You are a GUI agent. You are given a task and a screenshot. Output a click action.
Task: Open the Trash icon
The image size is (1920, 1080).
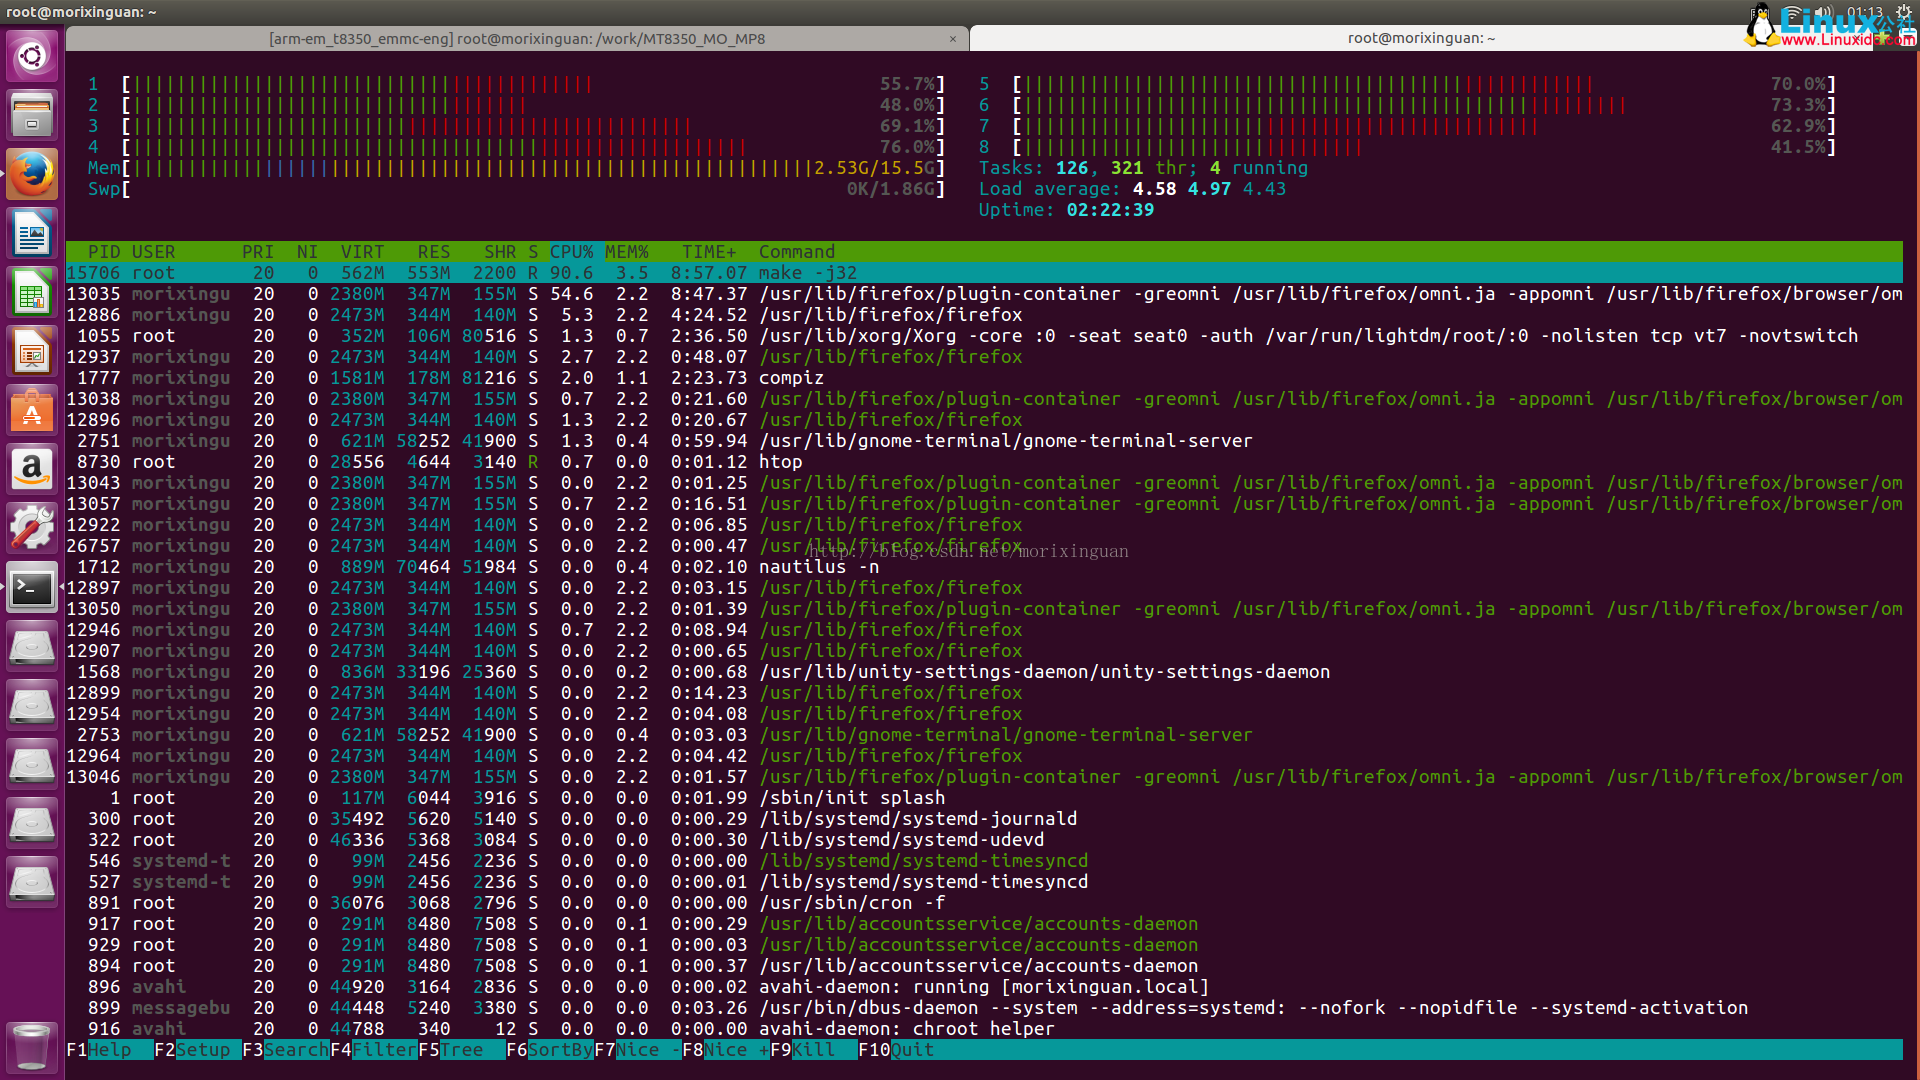pos(32,1047)
